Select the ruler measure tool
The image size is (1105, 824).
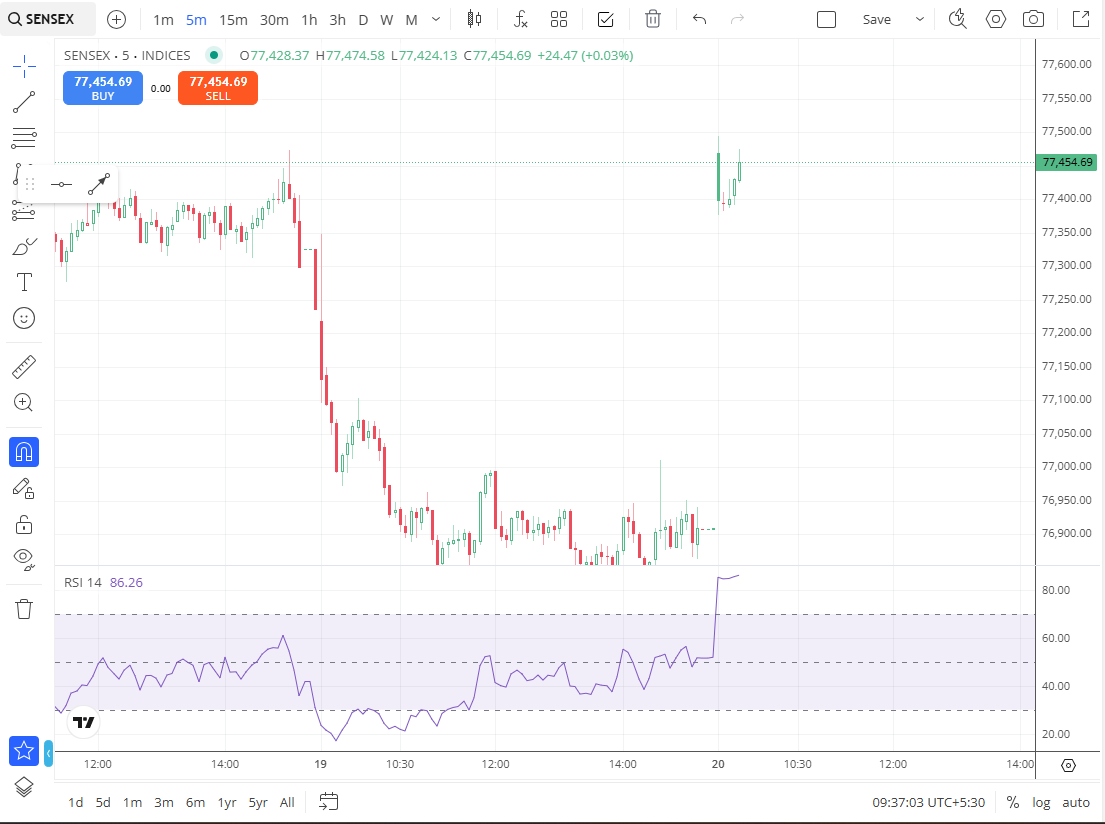click(24, 367)
